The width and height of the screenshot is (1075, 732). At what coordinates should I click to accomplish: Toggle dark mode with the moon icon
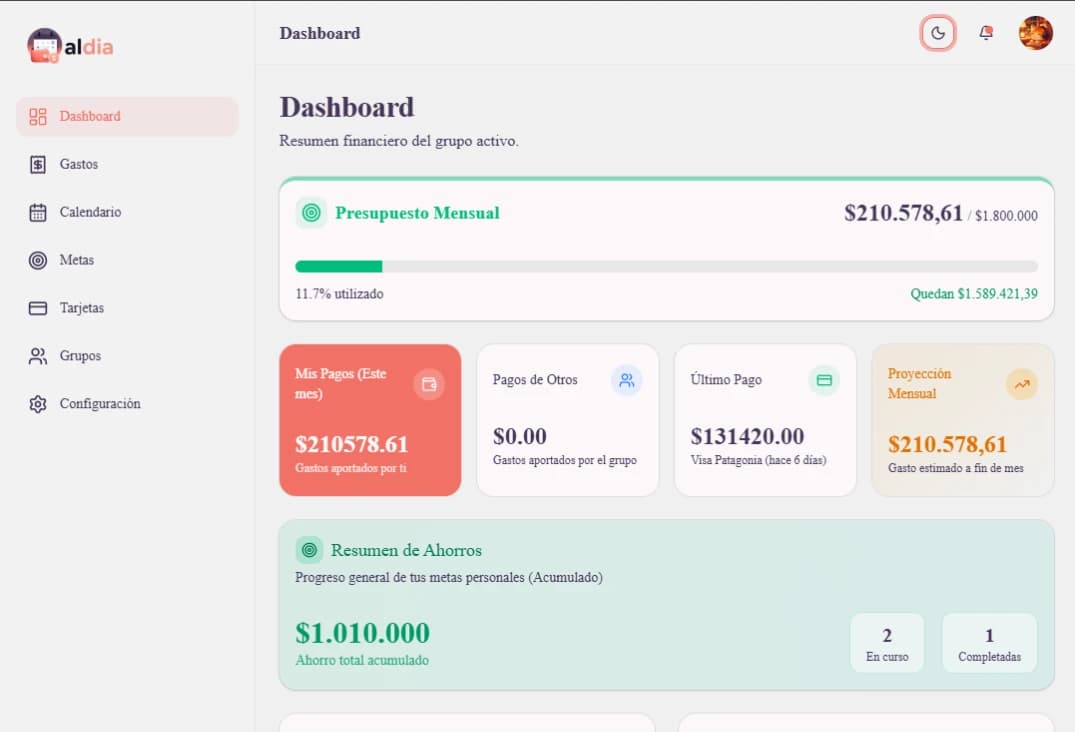pyautogui.click(x=937, y=33)
